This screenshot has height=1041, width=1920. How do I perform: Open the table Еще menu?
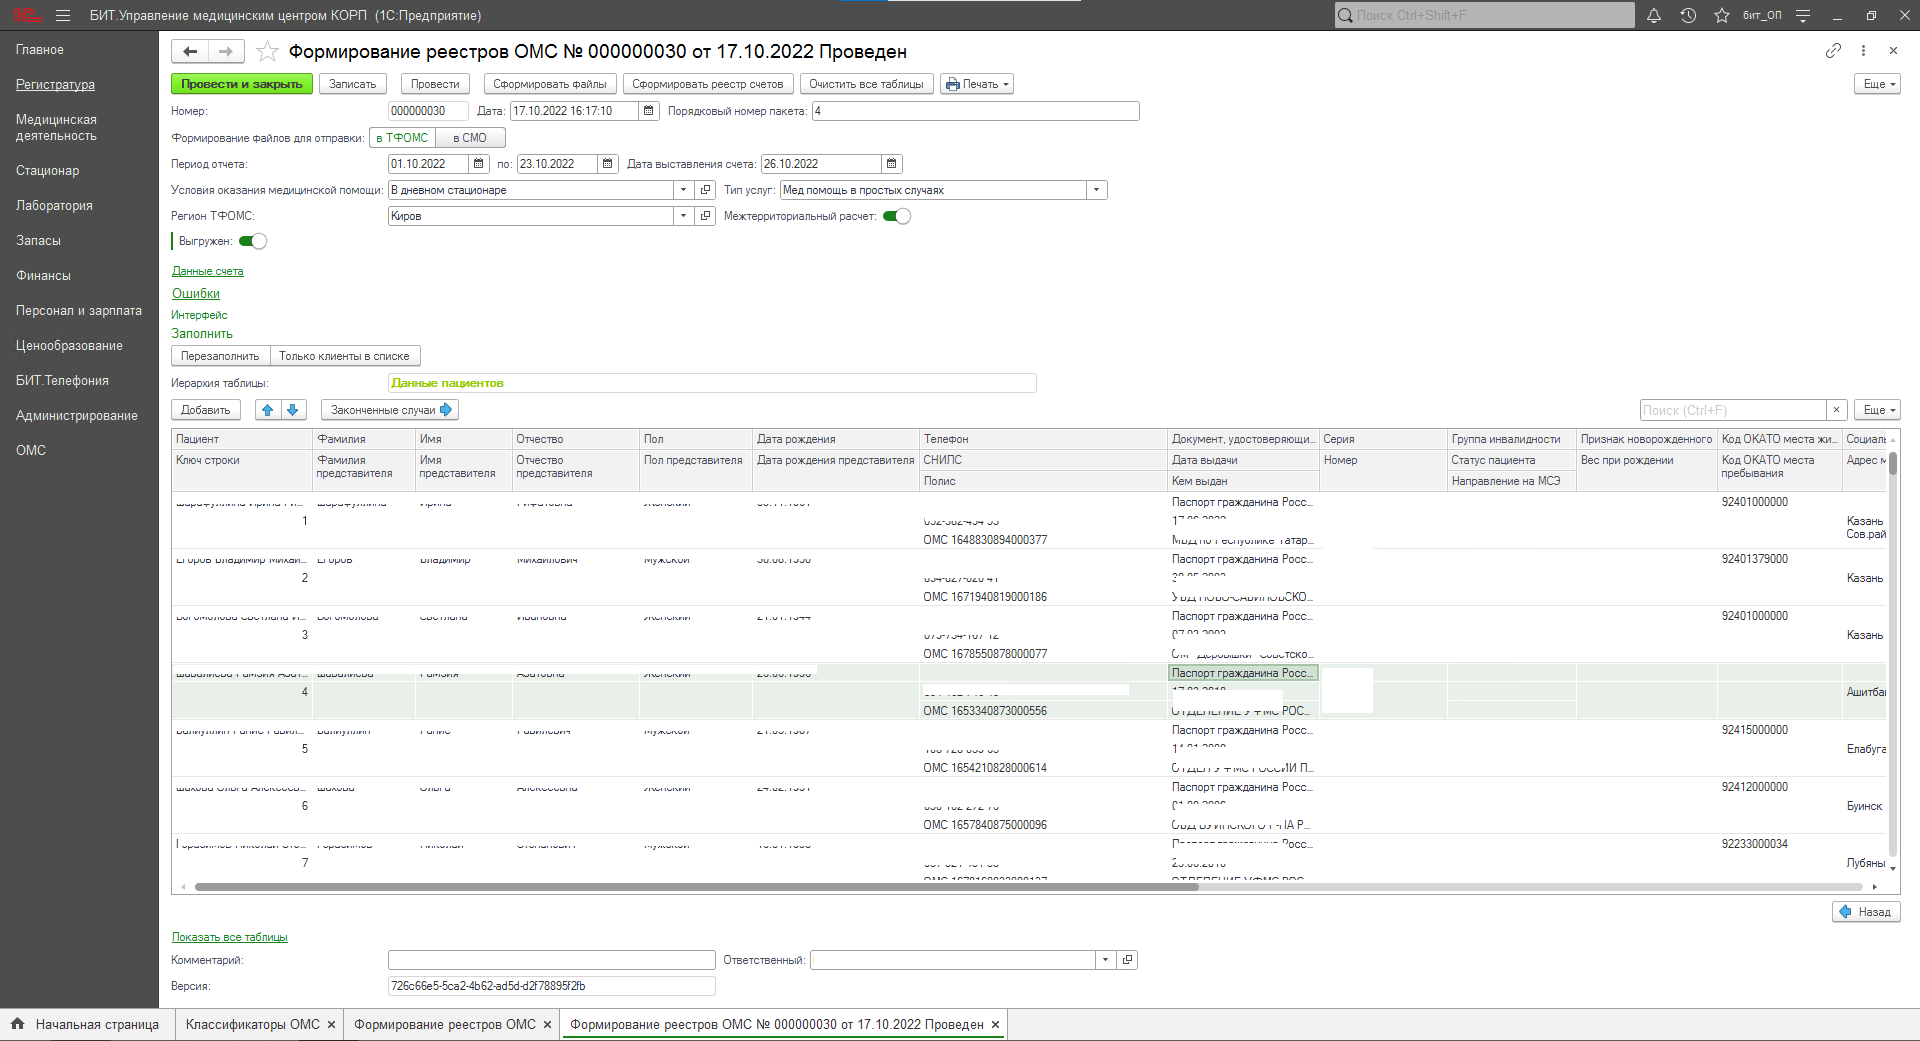(x=1877, y=410)
